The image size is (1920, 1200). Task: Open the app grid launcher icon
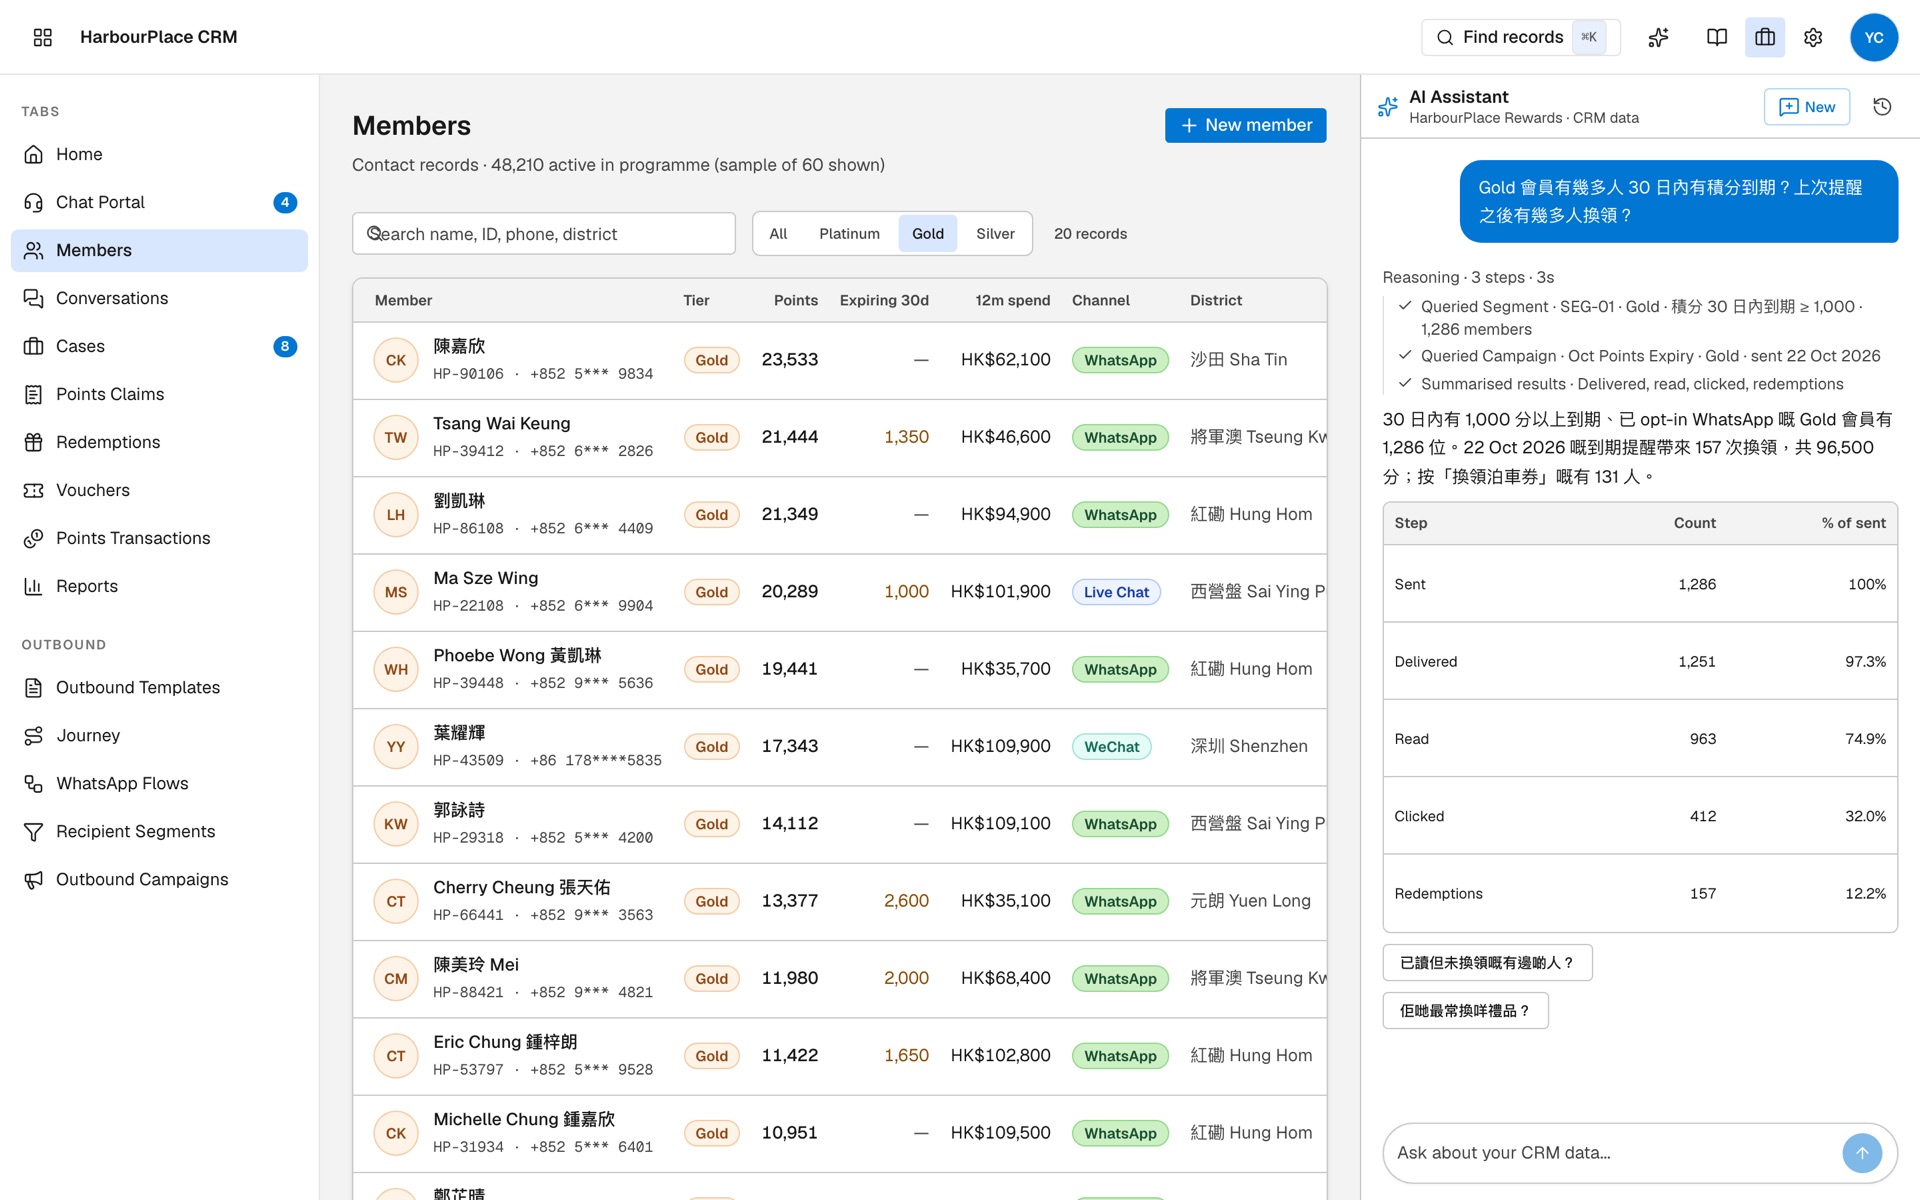(42, 37)
